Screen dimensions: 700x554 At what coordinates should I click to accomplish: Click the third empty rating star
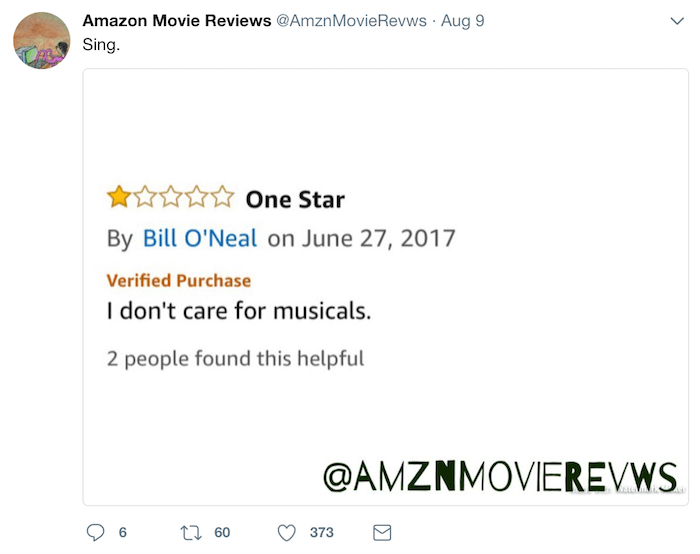[171, 197]
